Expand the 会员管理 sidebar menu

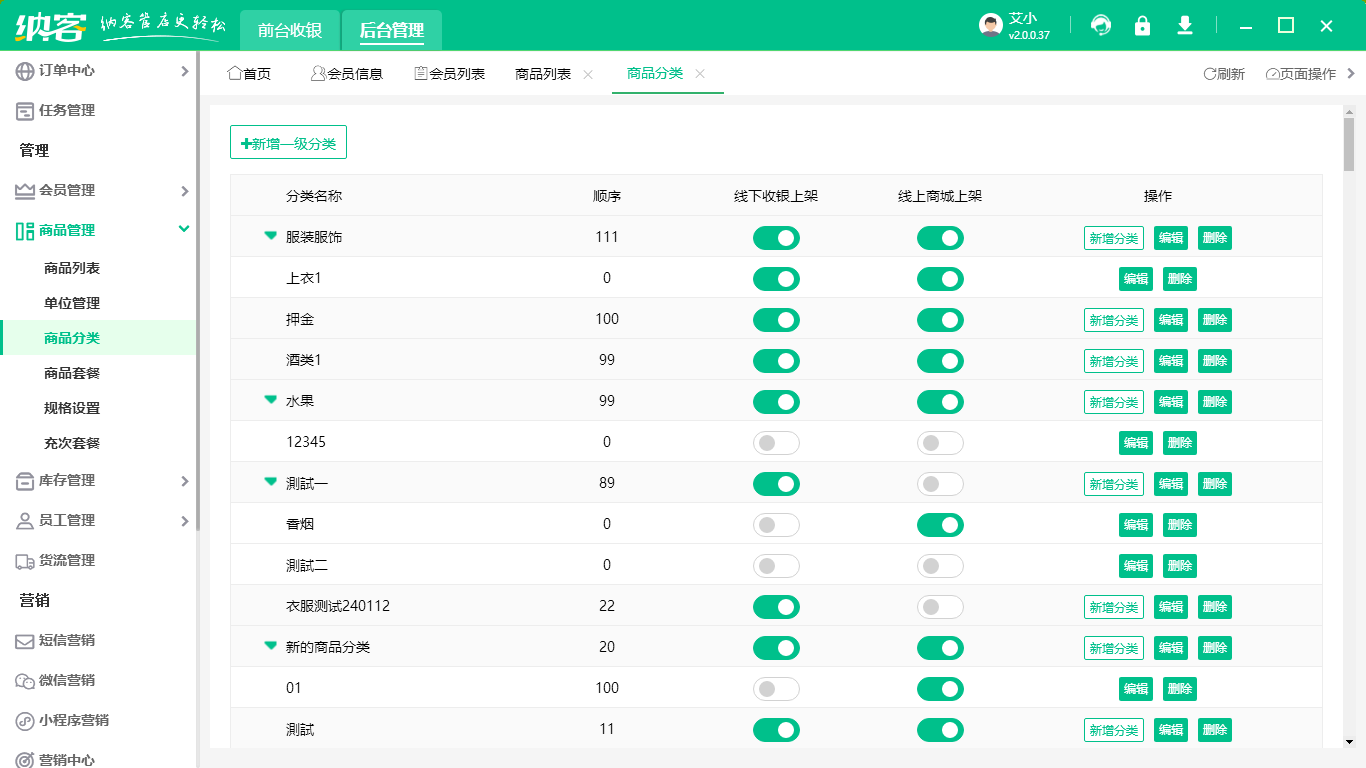[x=184, y=191]
